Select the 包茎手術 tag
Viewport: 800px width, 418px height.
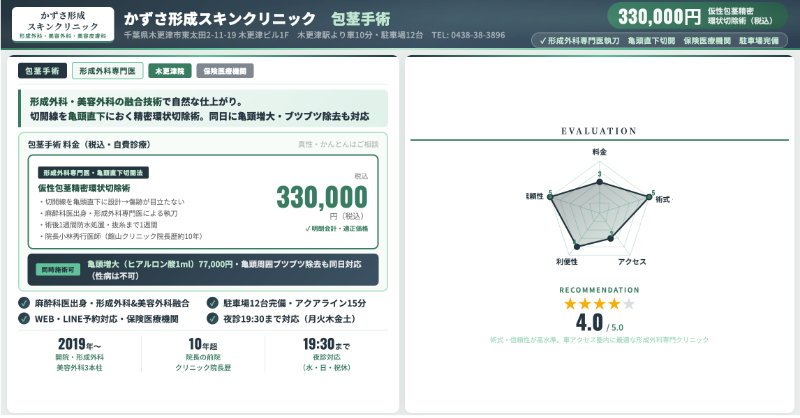click(43, 71)
